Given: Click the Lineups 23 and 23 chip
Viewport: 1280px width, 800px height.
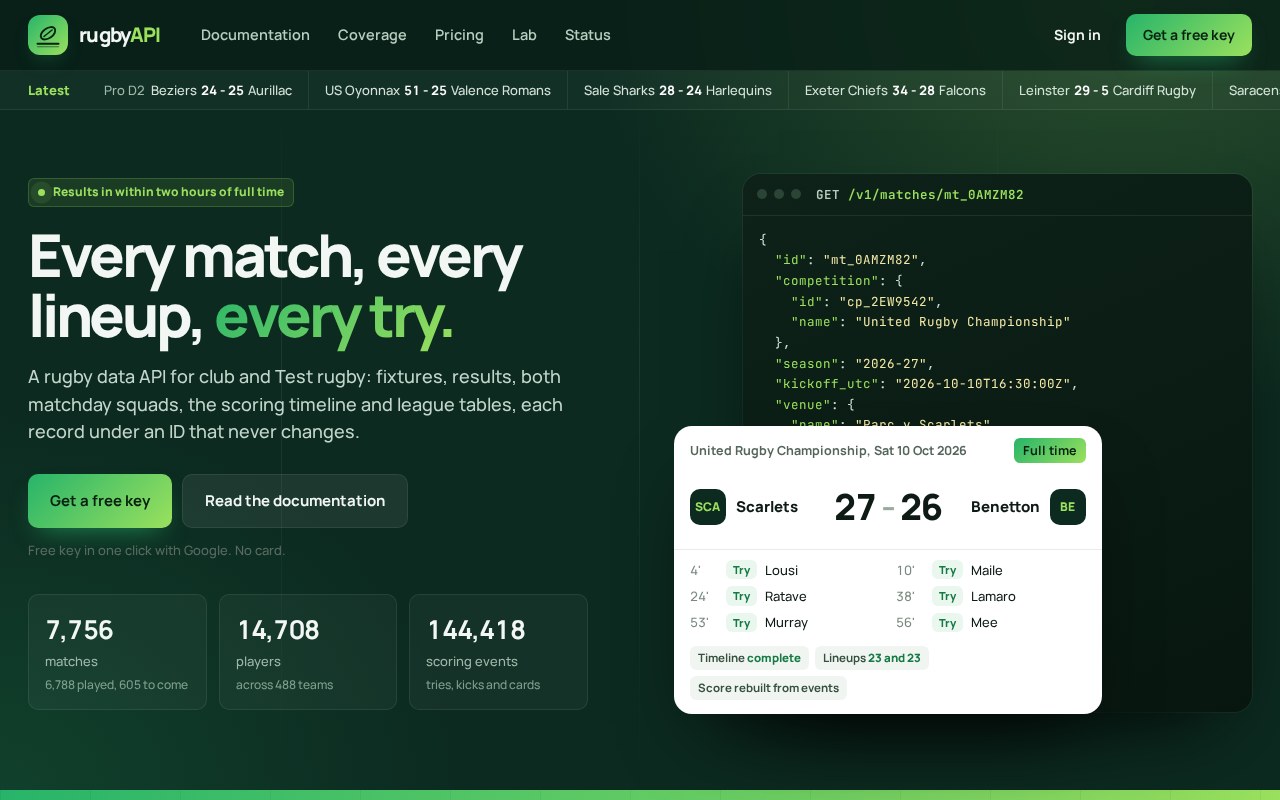Looking at the screenshot, I should click(x=872, y=658).
